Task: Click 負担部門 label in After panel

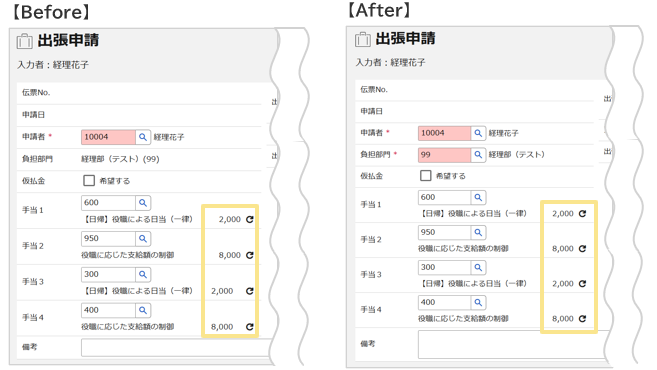Action: point(375,155)
